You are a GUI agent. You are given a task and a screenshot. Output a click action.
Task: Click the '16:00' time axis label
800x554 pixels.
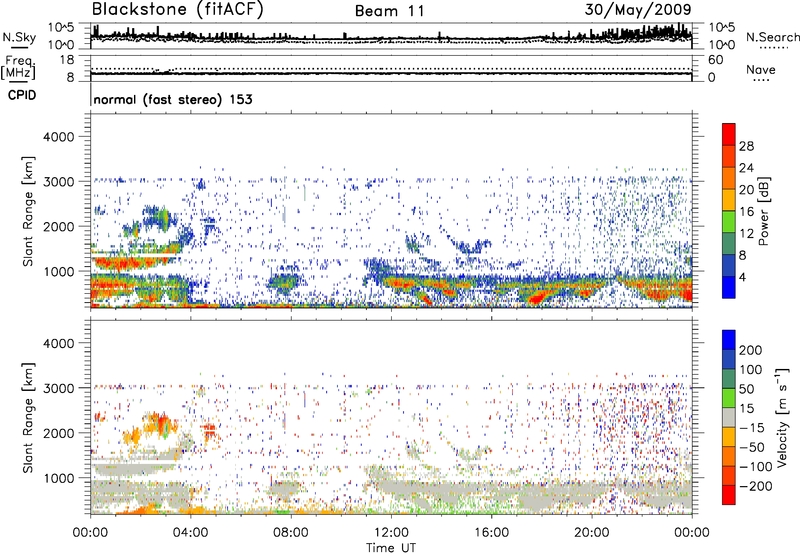(x=491, y=533)
